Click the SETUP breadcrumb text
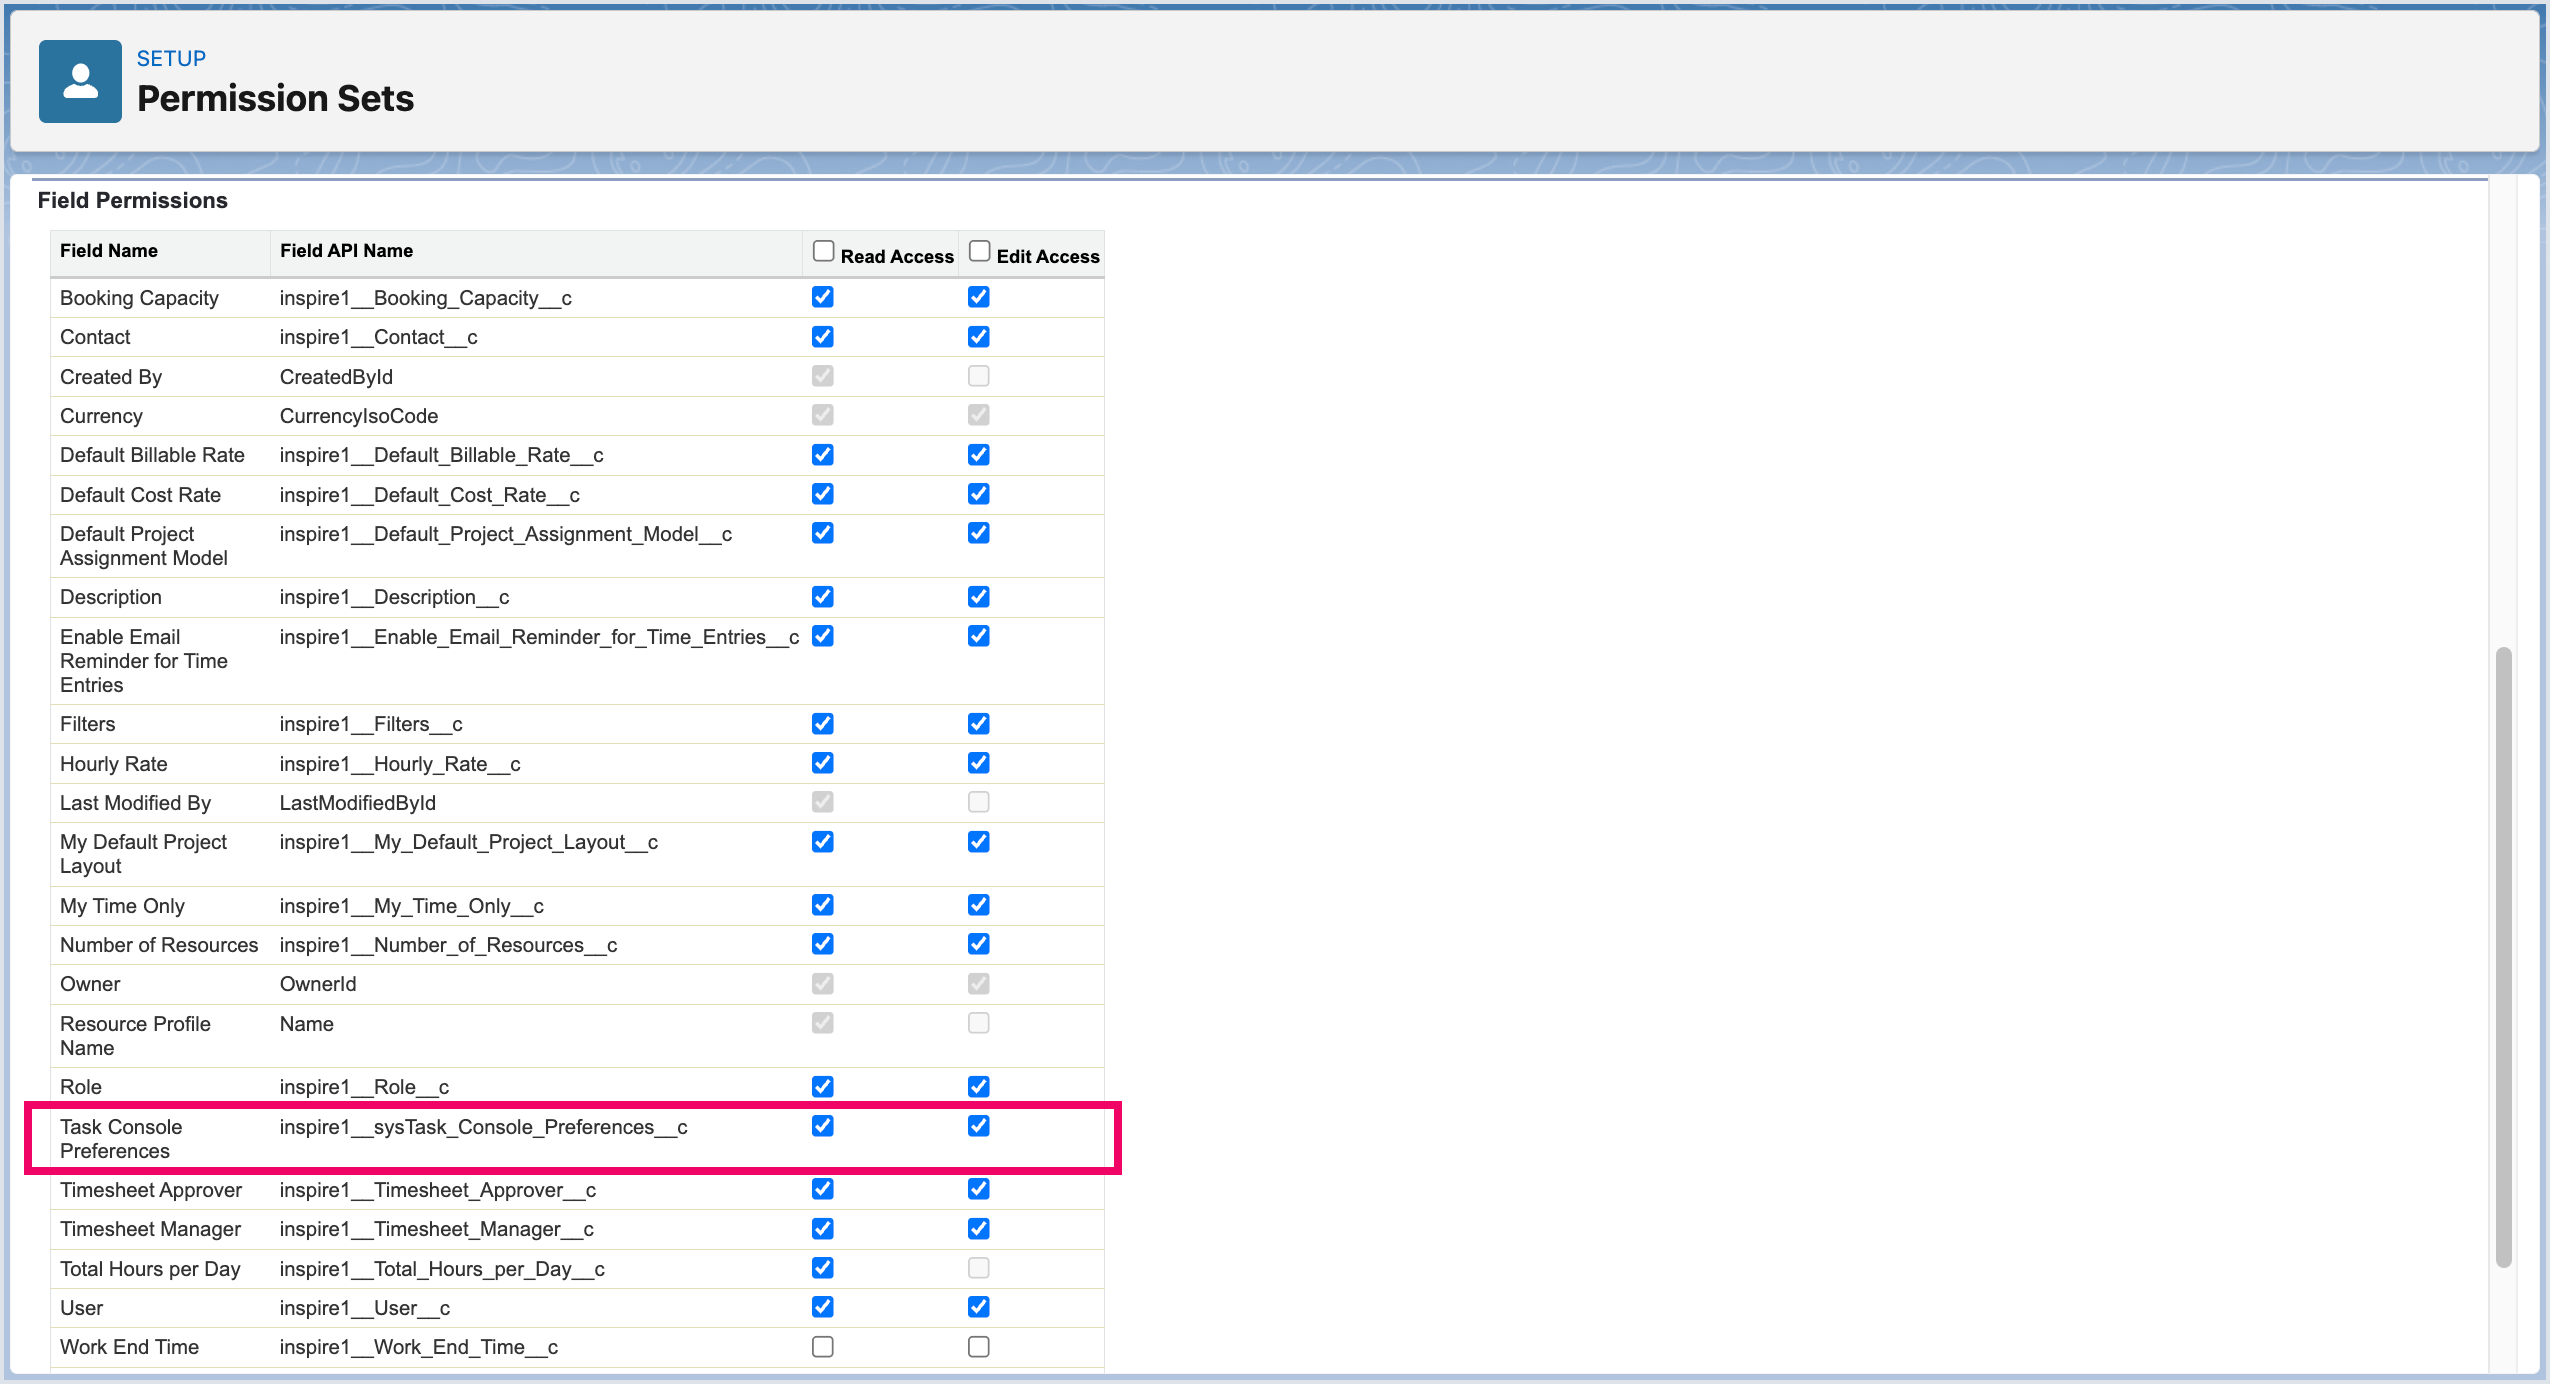The width and height of the screenshot is (2550, 1384). [x=171, y=58]
